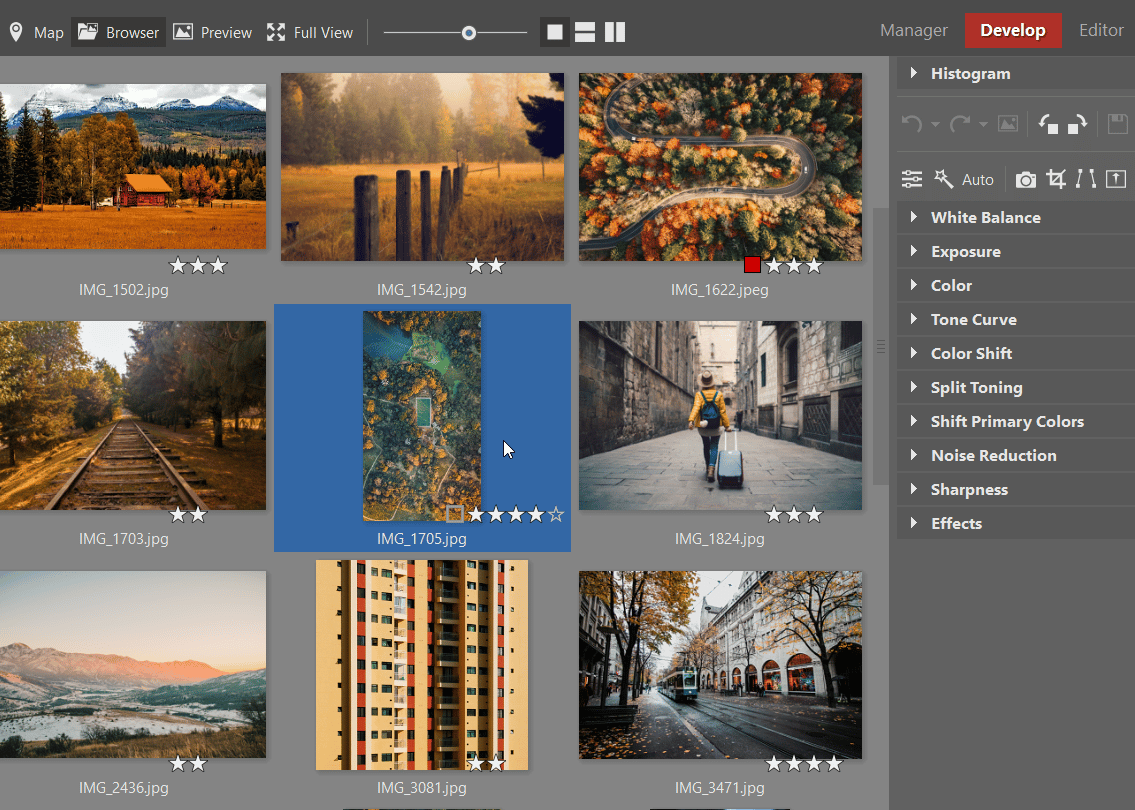Rotate the image right
1135x810 pixels.
click(1078, 123)
